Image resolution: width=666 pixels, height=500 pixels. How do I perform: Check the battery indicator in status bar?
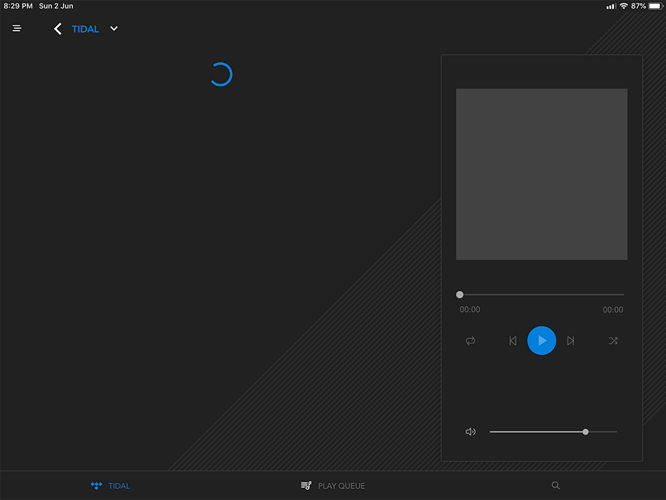655,6
